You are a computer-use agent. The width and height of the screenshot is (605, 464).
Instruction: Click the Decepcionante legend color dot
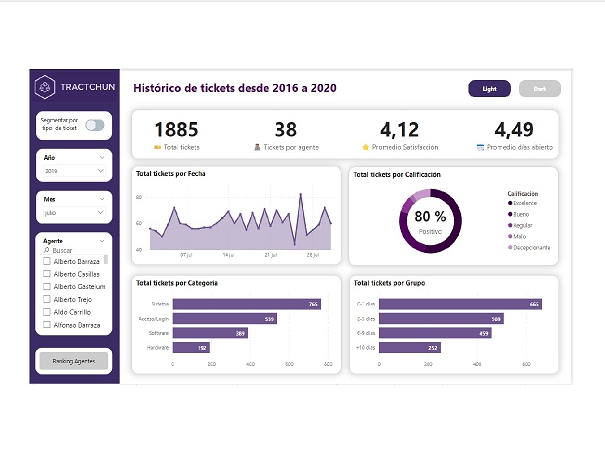pos(510,247)
